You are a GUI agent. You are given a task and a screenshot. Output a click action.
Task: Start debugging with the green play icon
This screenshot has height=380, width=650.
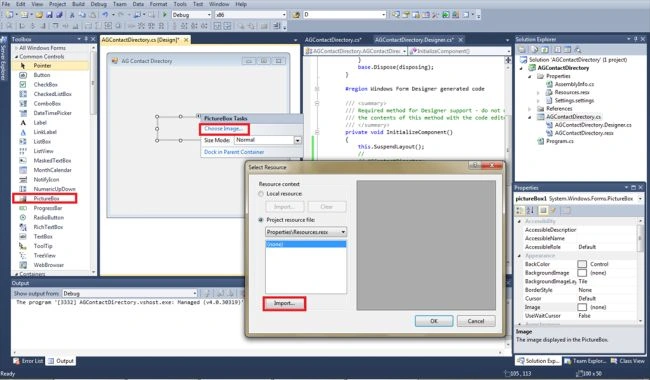point(165,15)
